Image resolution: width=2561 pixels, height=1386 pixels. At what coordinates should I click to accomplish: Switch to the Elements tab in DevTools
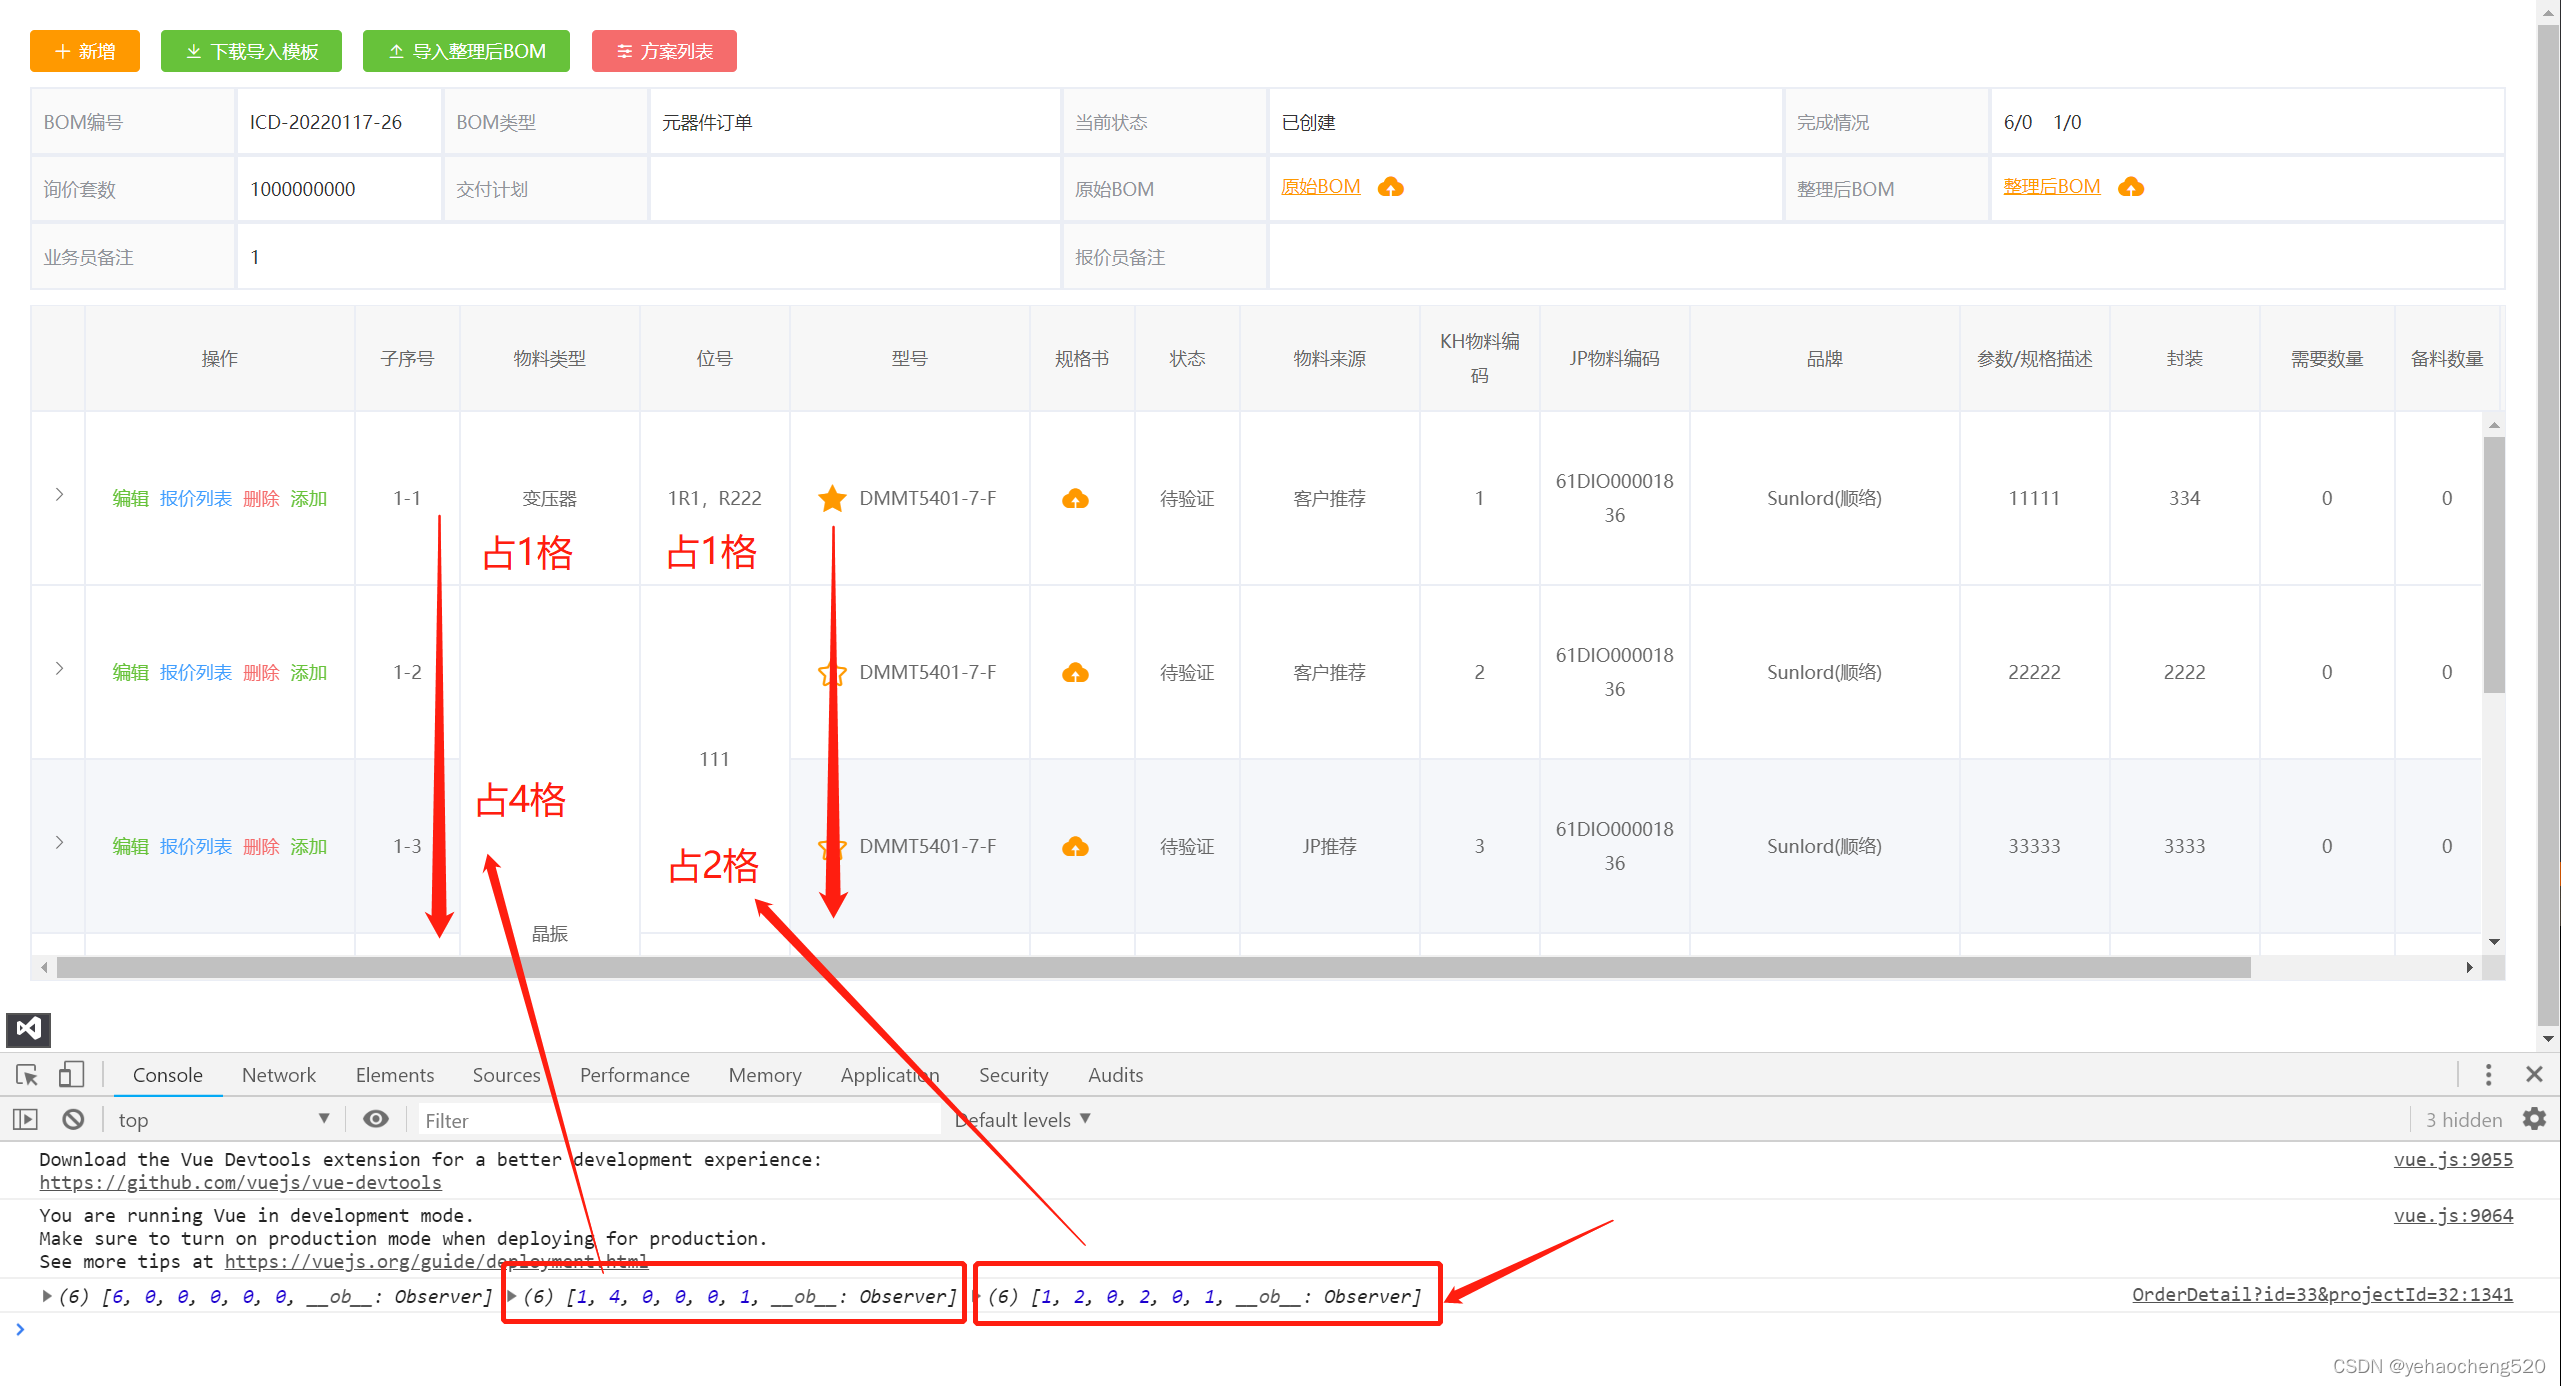394,1074
